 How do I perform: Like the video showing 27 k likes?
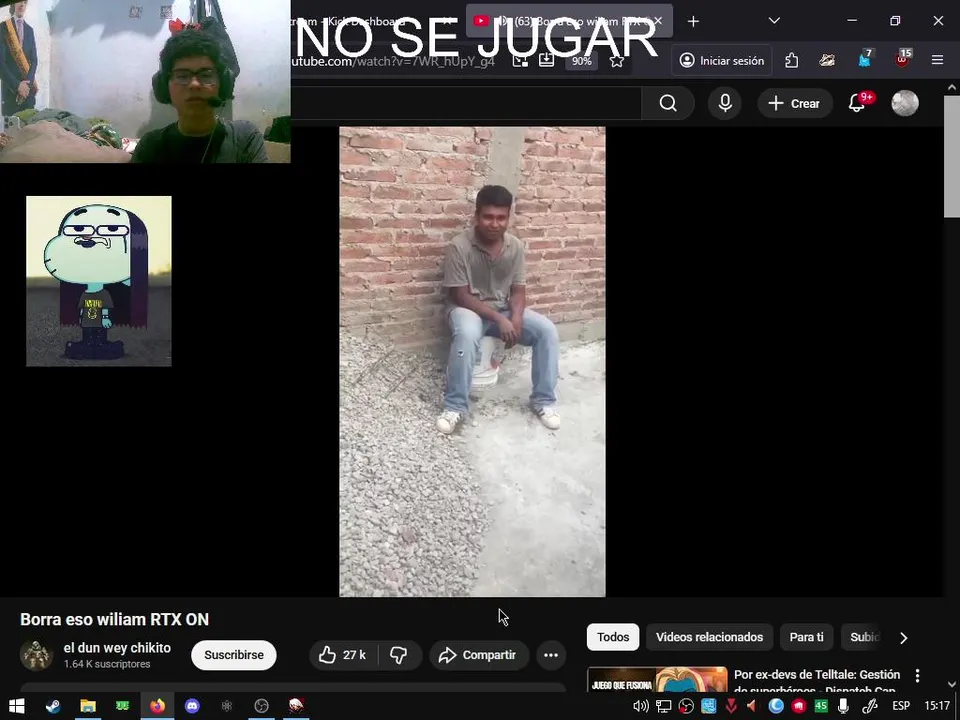[x=343, y=655]
